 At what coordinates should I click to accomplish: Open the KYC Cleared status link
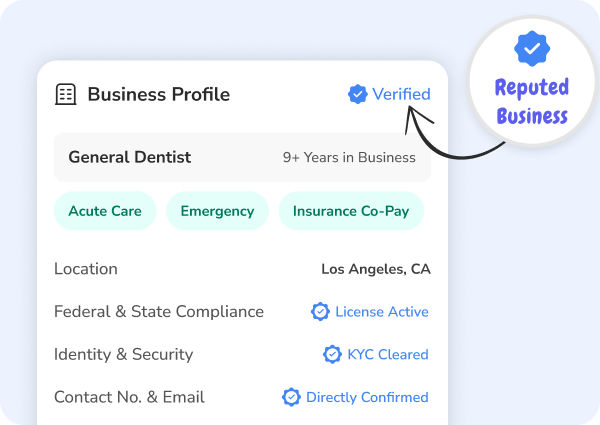tap(388, 354)
